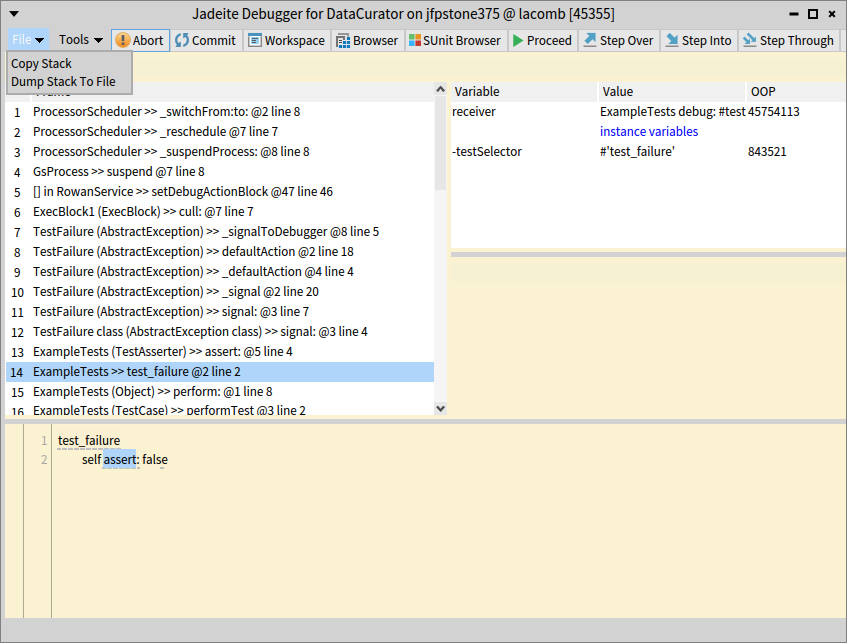847x643 pixels.
Task: Select frame 13 ExampleTests assert:
Action: (x=162, y=352)
